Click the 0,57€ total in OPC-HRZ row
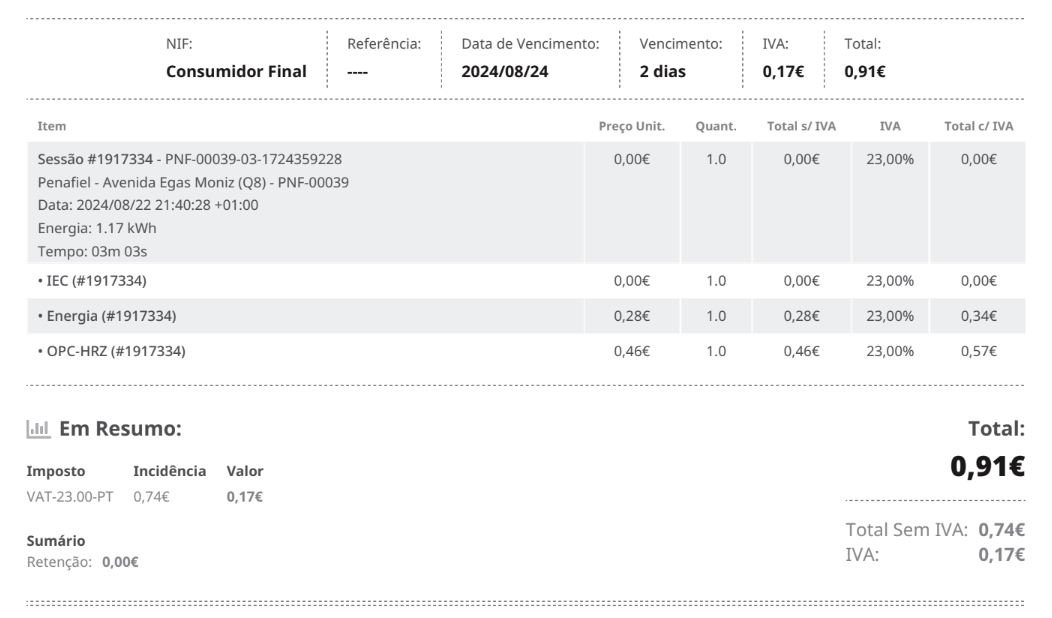The image size is (1052, 618). tap(978, 351)
